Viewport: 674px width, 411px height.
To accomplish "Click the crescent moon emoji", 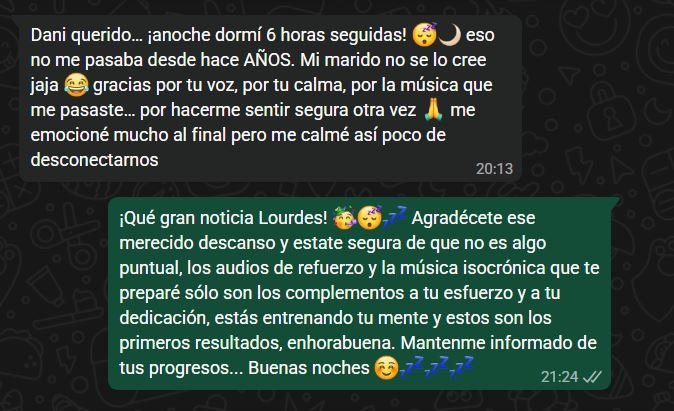I will tap(450, 35).
